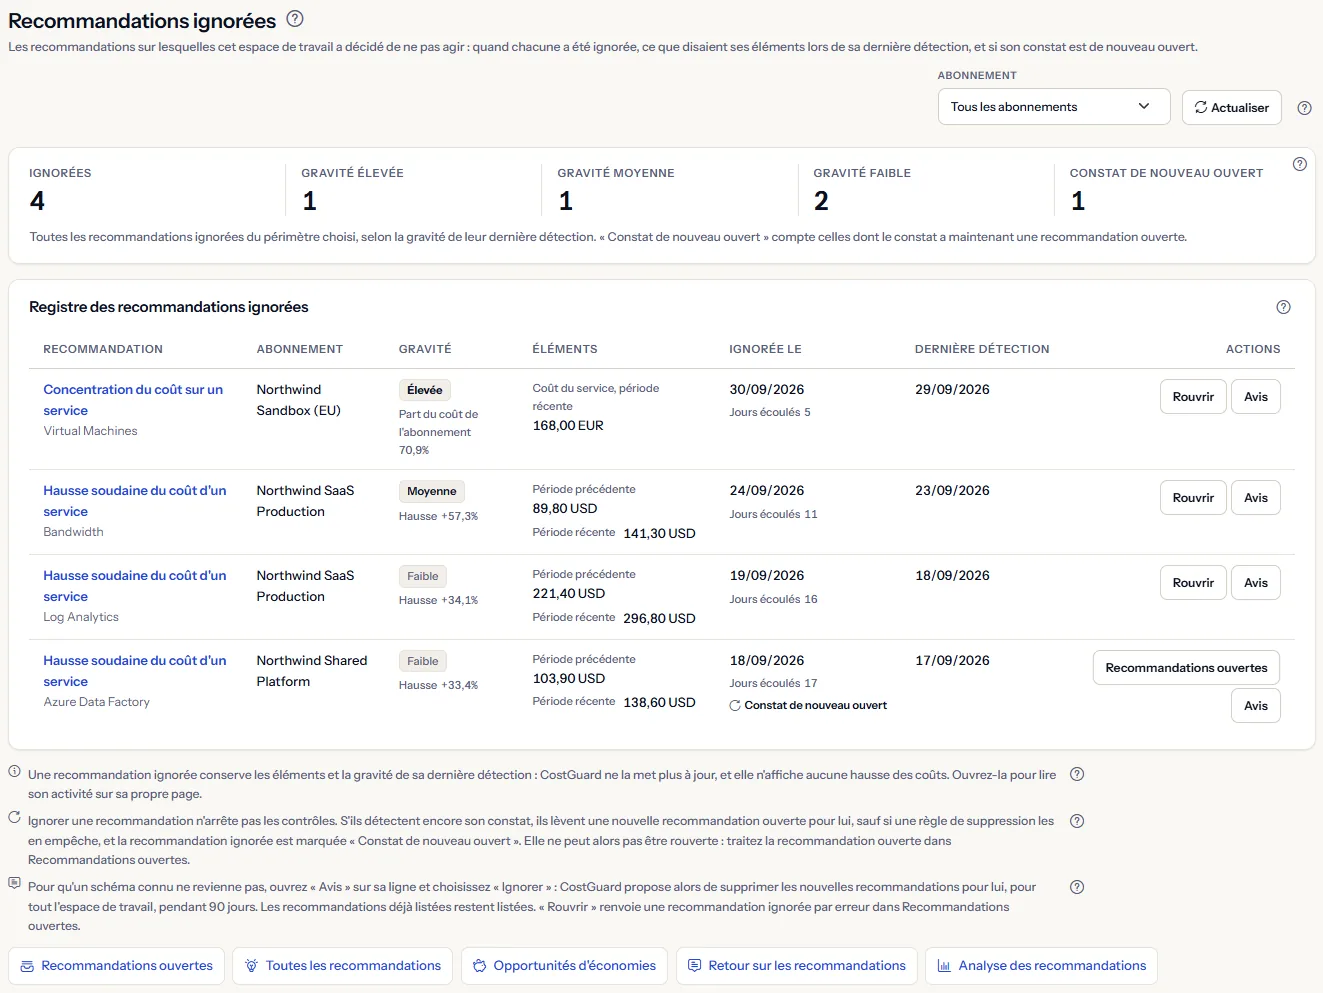Viewport: 1323px width, 993px height.
Task: Click the Actualiser button
Action: pyautogui.click(x=1232, y=107)
